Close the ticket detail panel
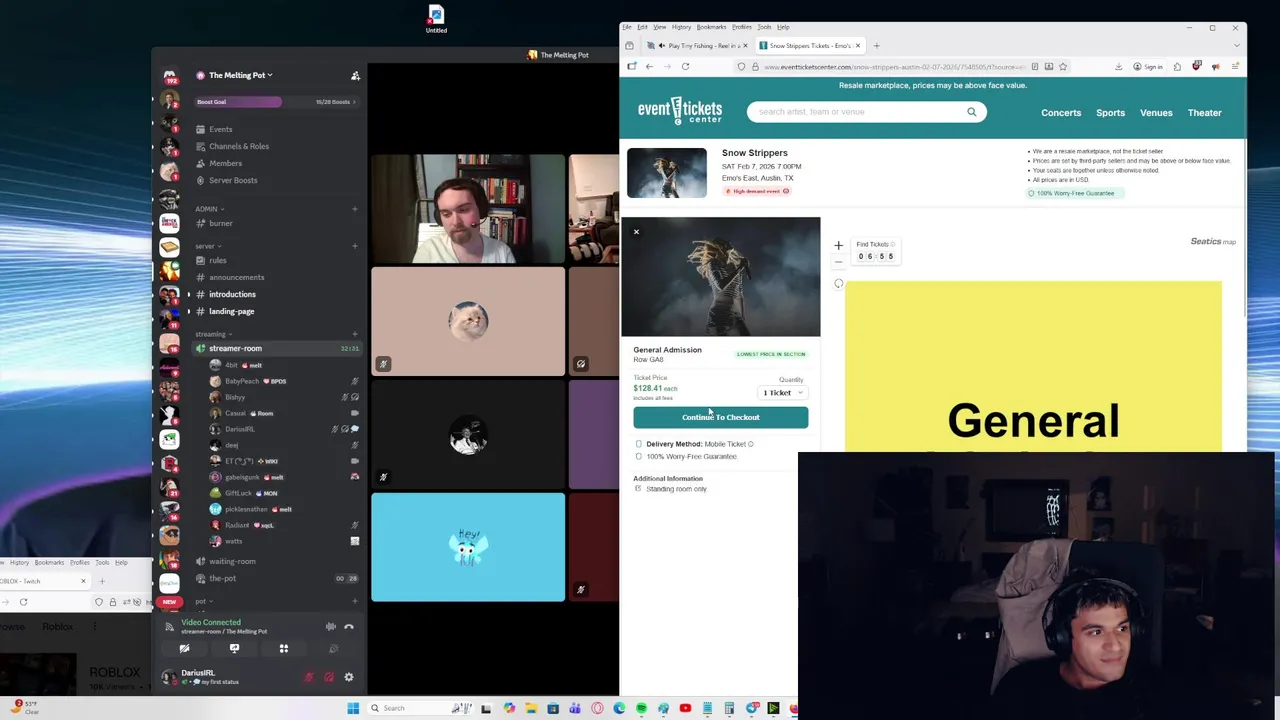 click(636, 232)
